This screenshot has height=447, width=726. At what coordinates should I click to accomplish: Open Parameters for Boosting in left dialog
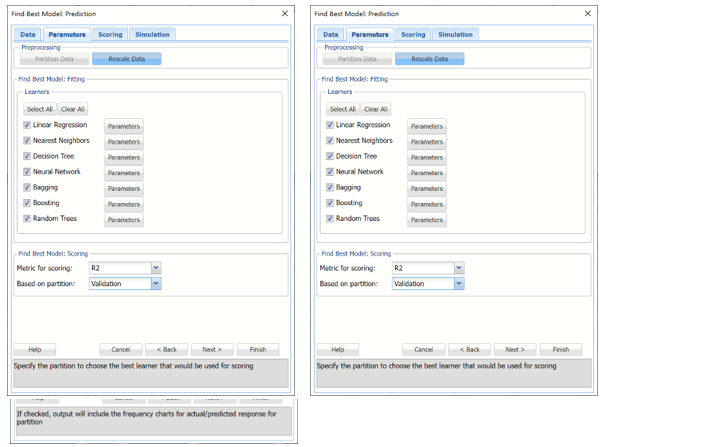coord(124,204)
